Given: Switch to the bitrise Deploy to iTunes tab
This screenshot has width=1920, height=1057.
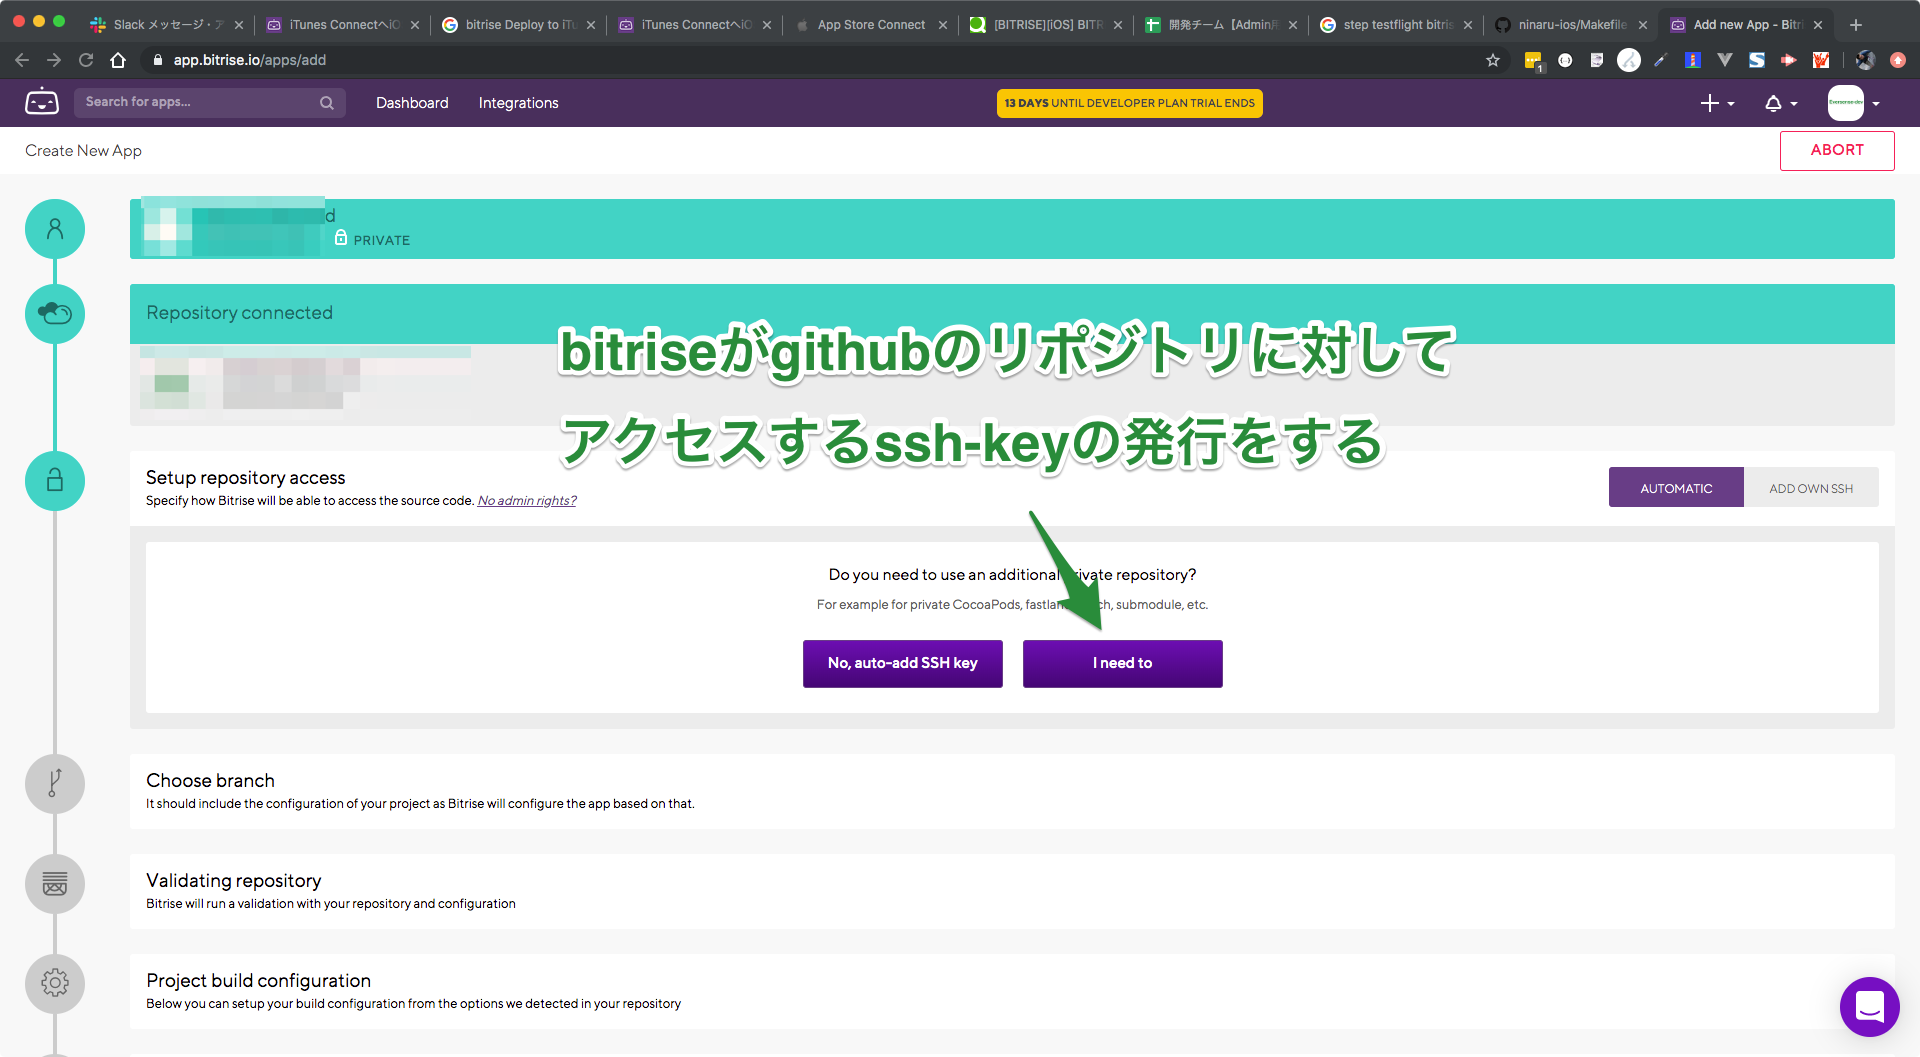Looking at the screenshot, I should (x=518, y=25).
